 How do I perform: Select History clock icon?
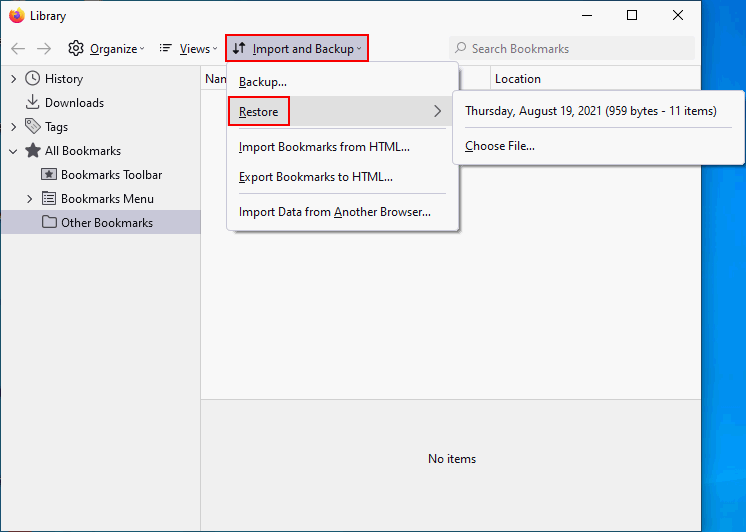(32, 78)
